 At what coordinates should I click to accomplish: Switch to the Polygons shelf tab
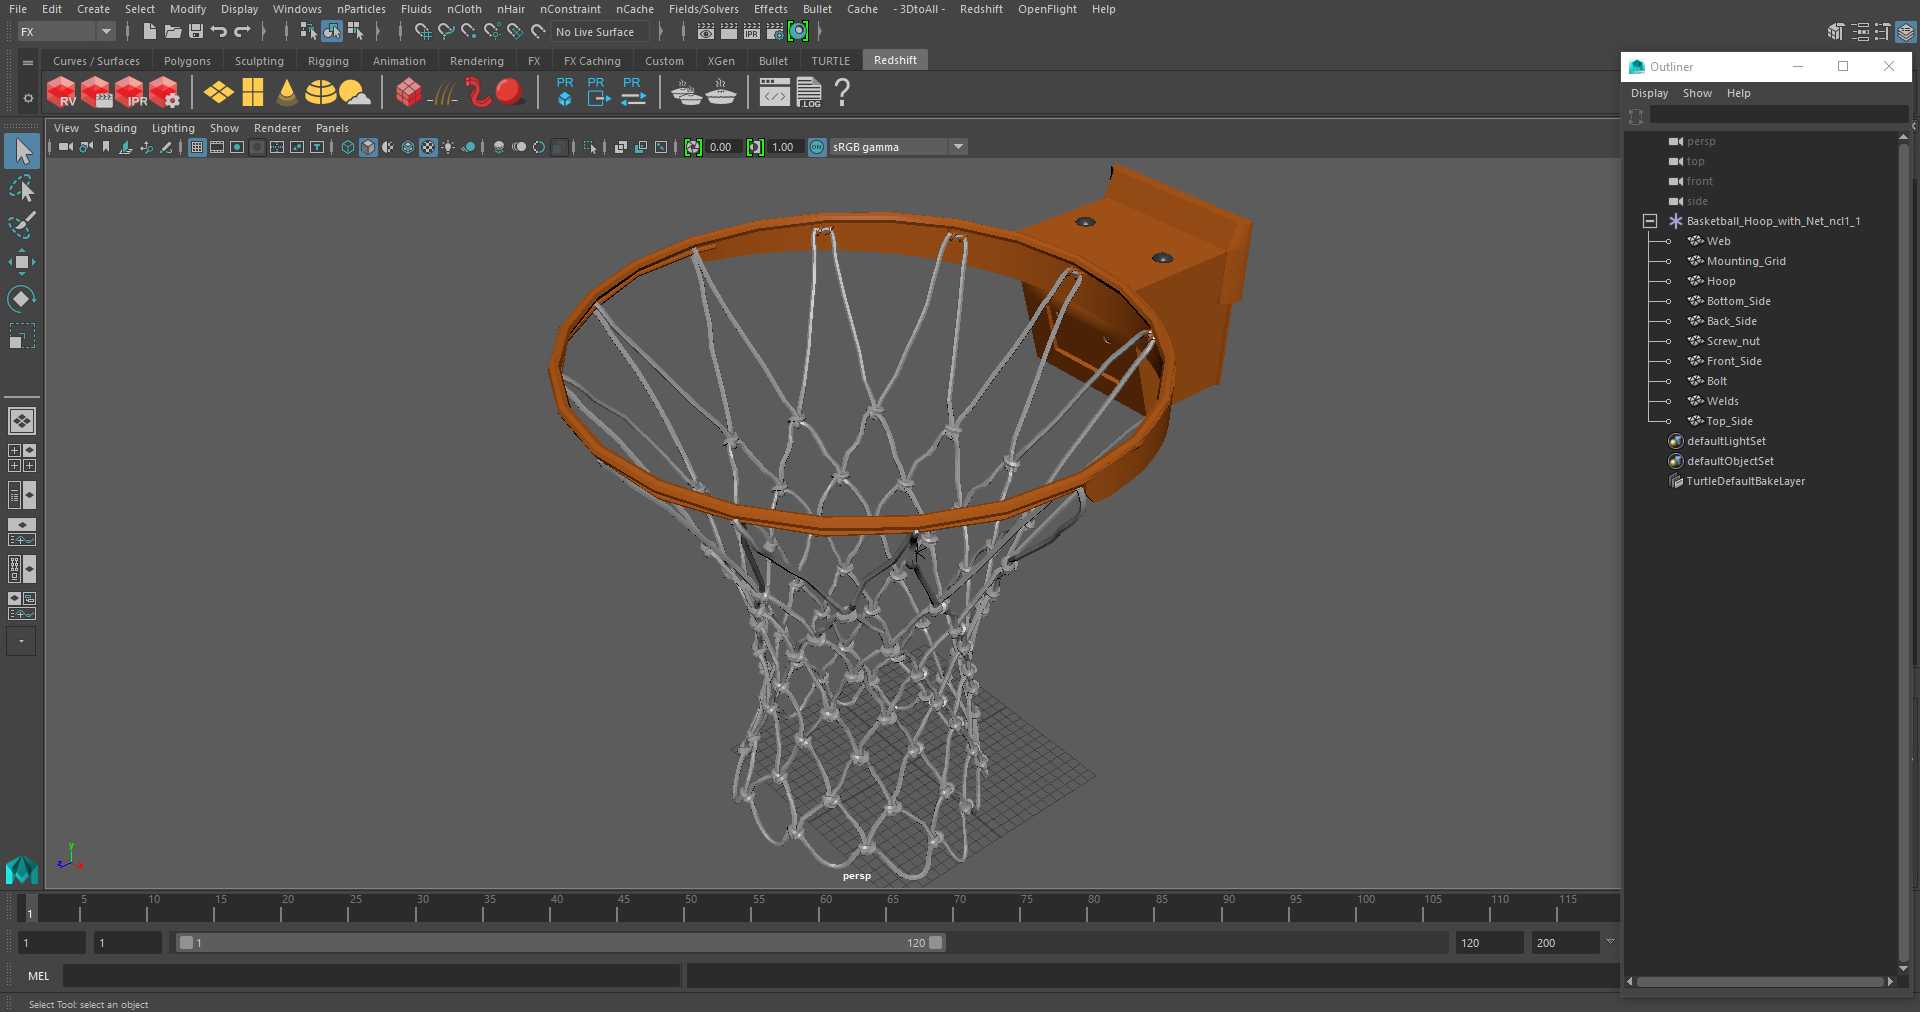187,61
